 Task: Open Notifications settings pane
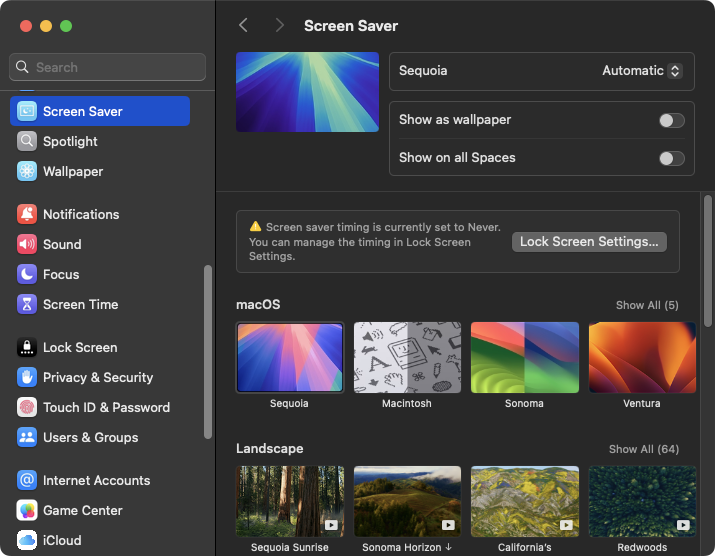click(100, 214)
